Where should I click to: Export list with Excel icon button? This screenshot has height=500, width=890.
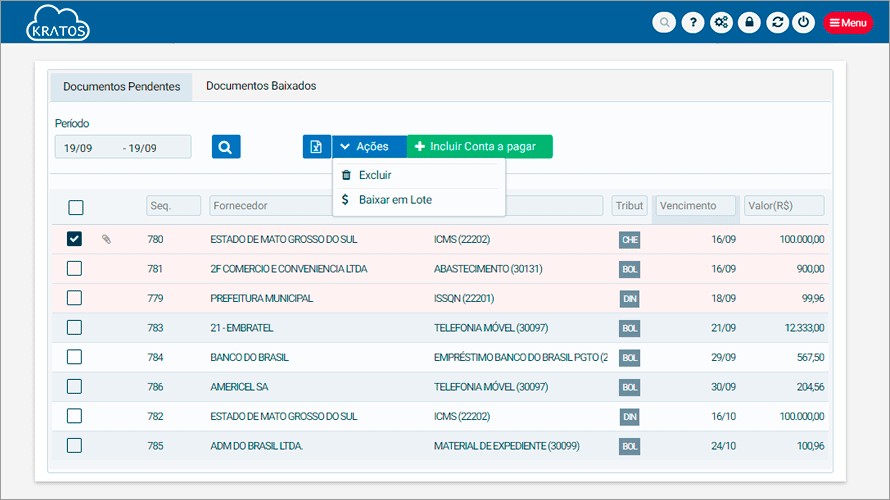click(316, 147)
